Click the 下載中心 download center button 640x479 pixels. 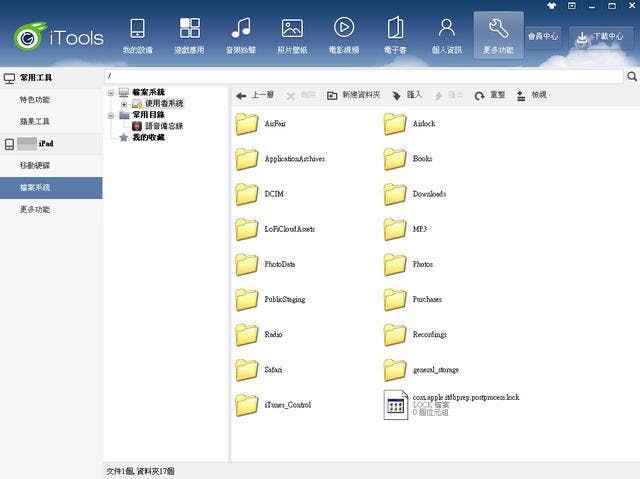tap(602, 37)
